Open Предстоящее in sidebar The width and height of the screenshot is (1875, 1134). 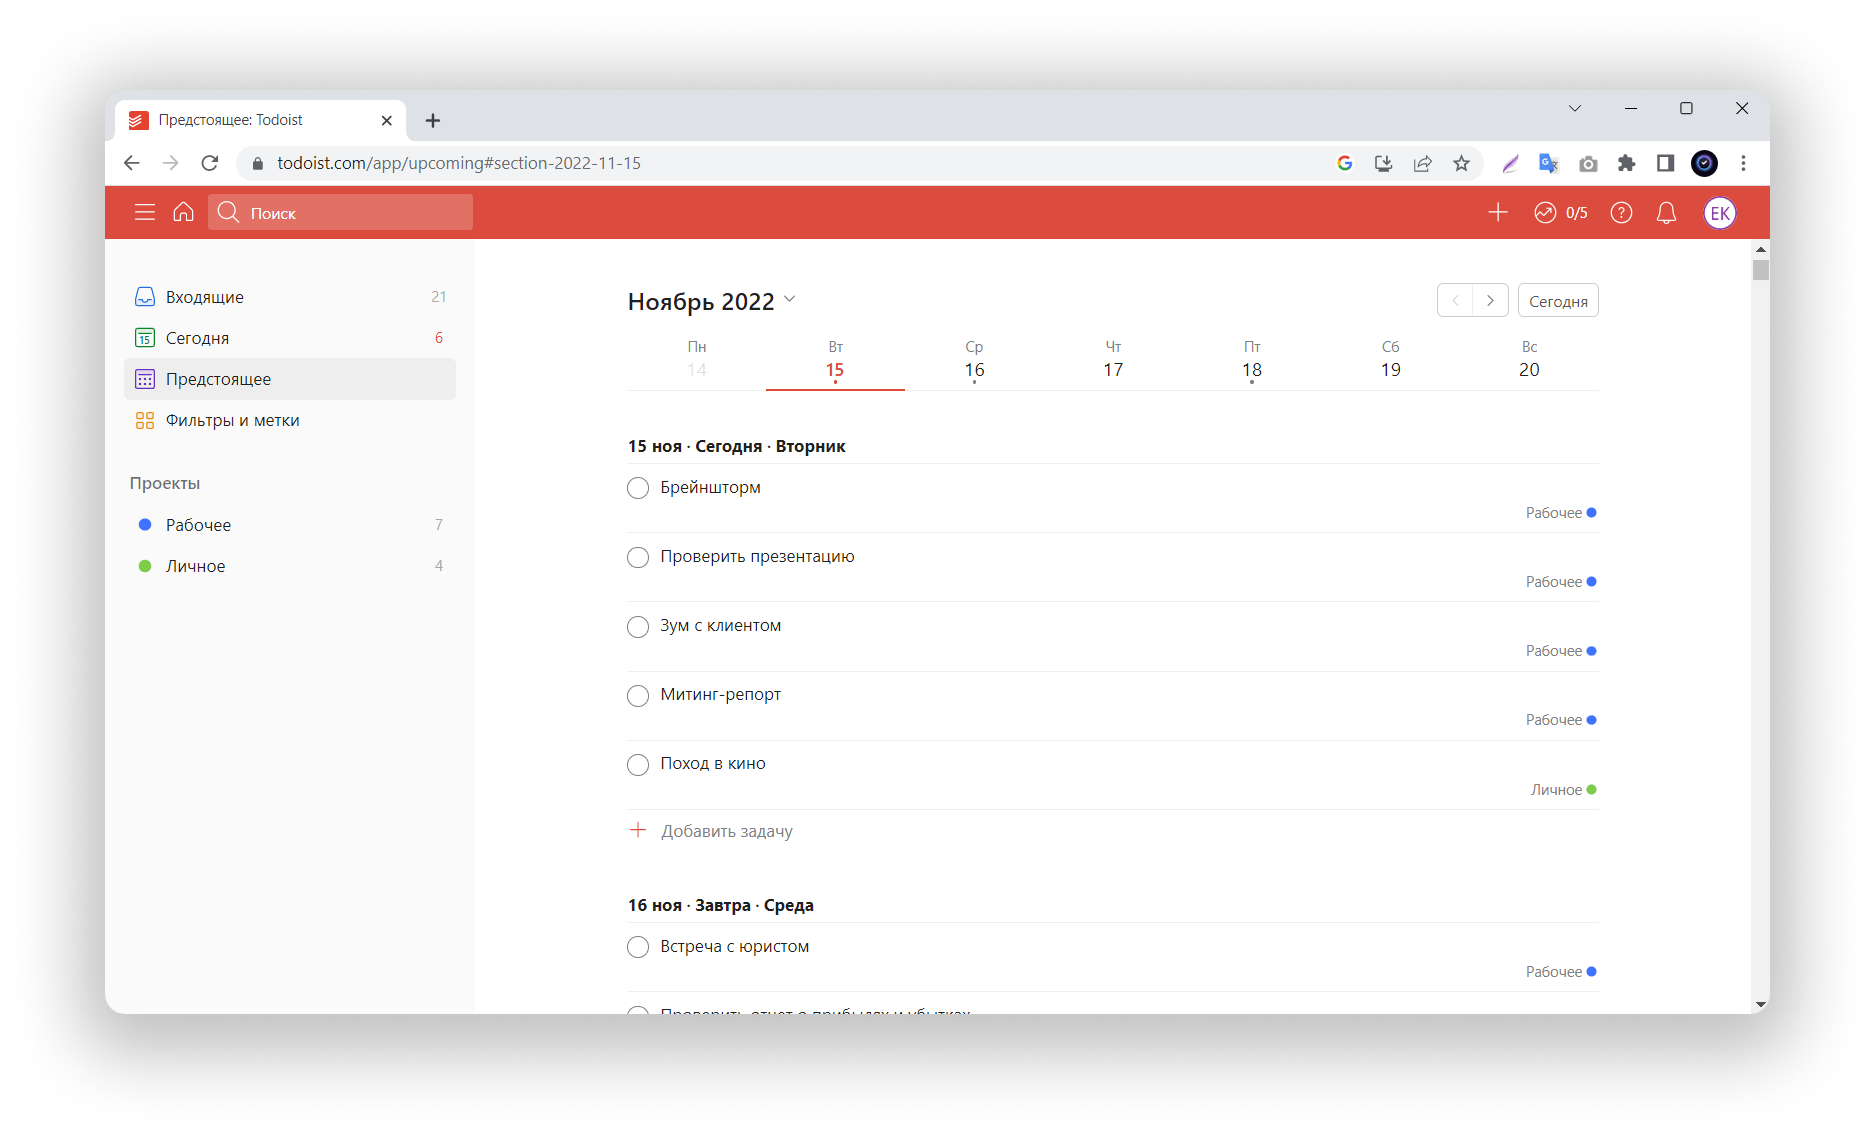click(290, 379)
